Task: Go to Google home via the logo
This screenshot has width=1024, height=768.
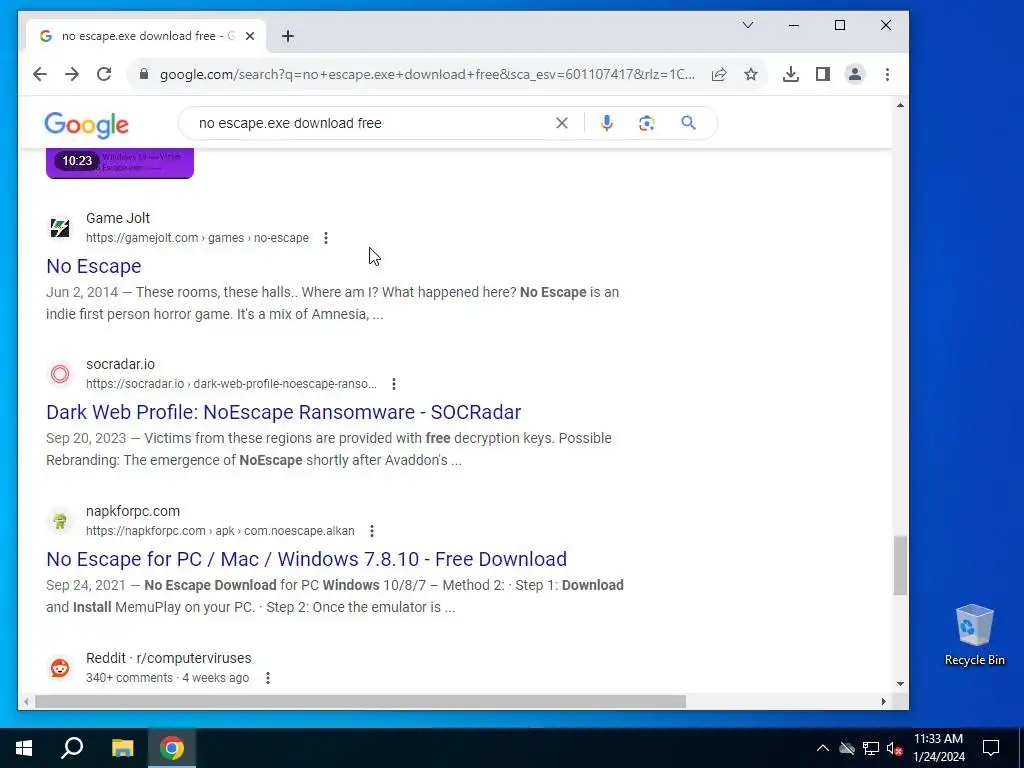Action: 86,125
